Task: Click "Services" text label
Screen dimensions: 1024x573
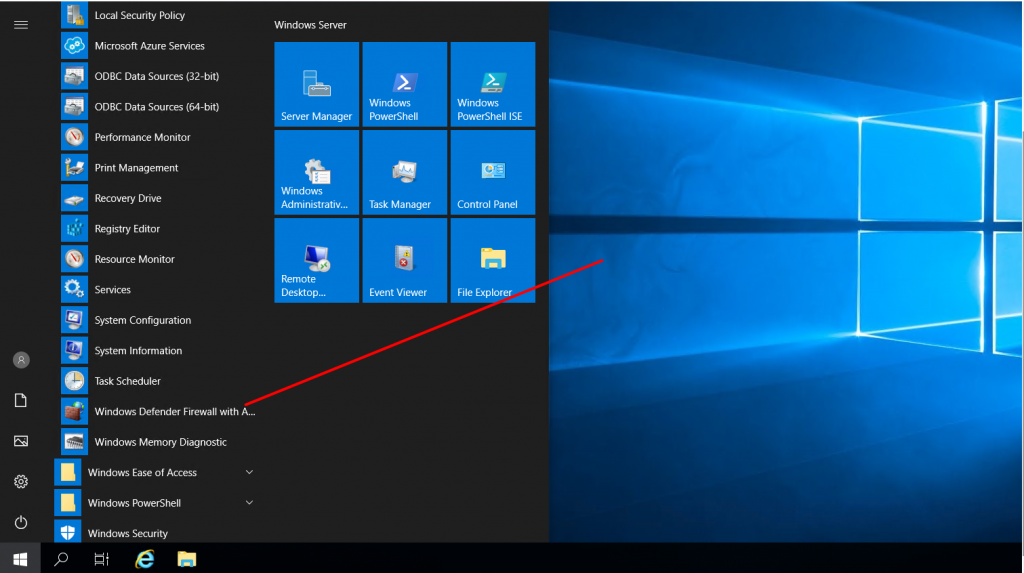Action: (x=112, y=289)
